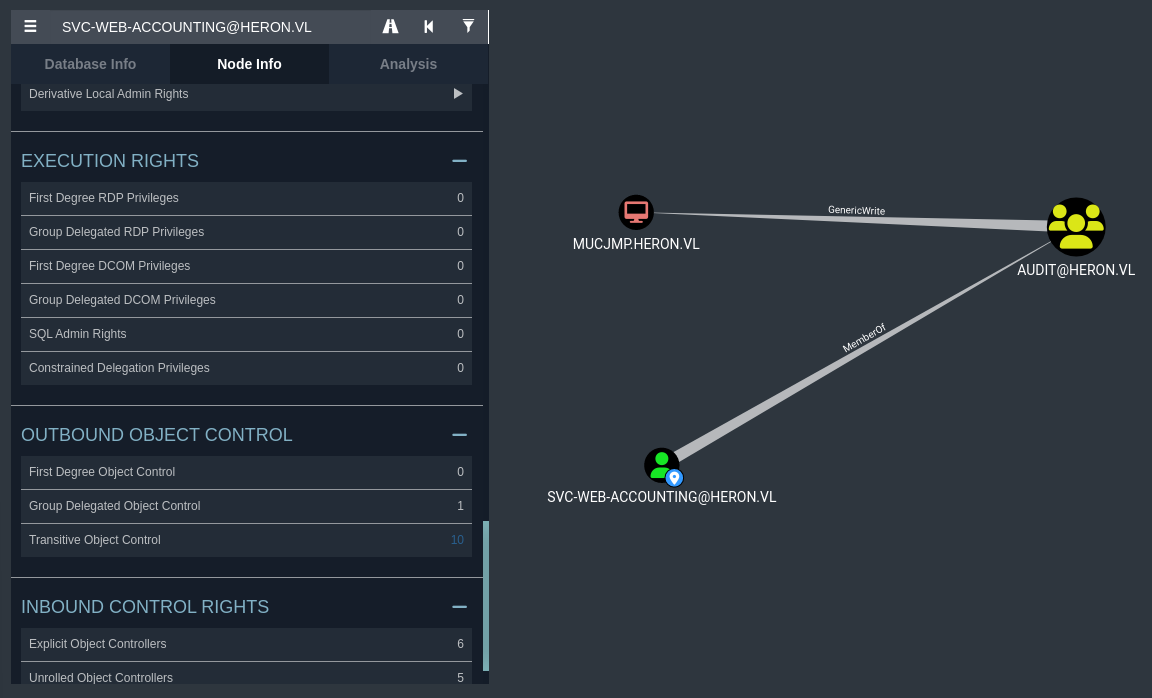1152x698 pixels.
Task: Open the hamburger menu in search bar
Action: [30, 27]
